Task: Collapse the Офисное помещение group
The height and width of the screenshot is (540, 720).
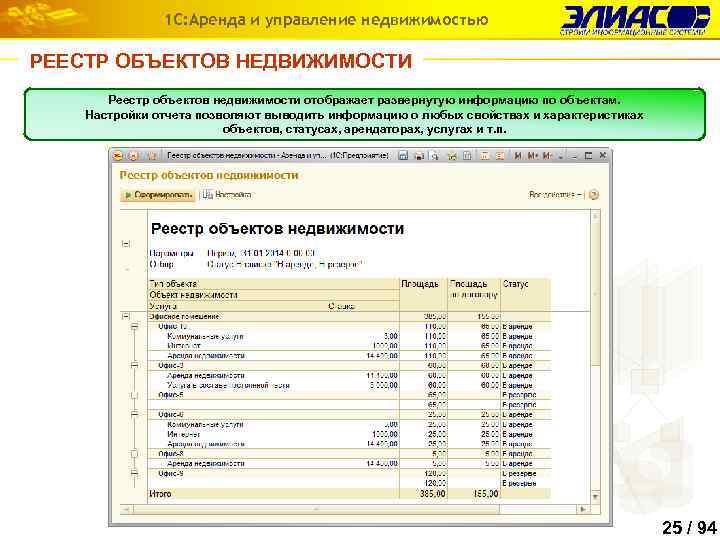Action: click(126, 316)
